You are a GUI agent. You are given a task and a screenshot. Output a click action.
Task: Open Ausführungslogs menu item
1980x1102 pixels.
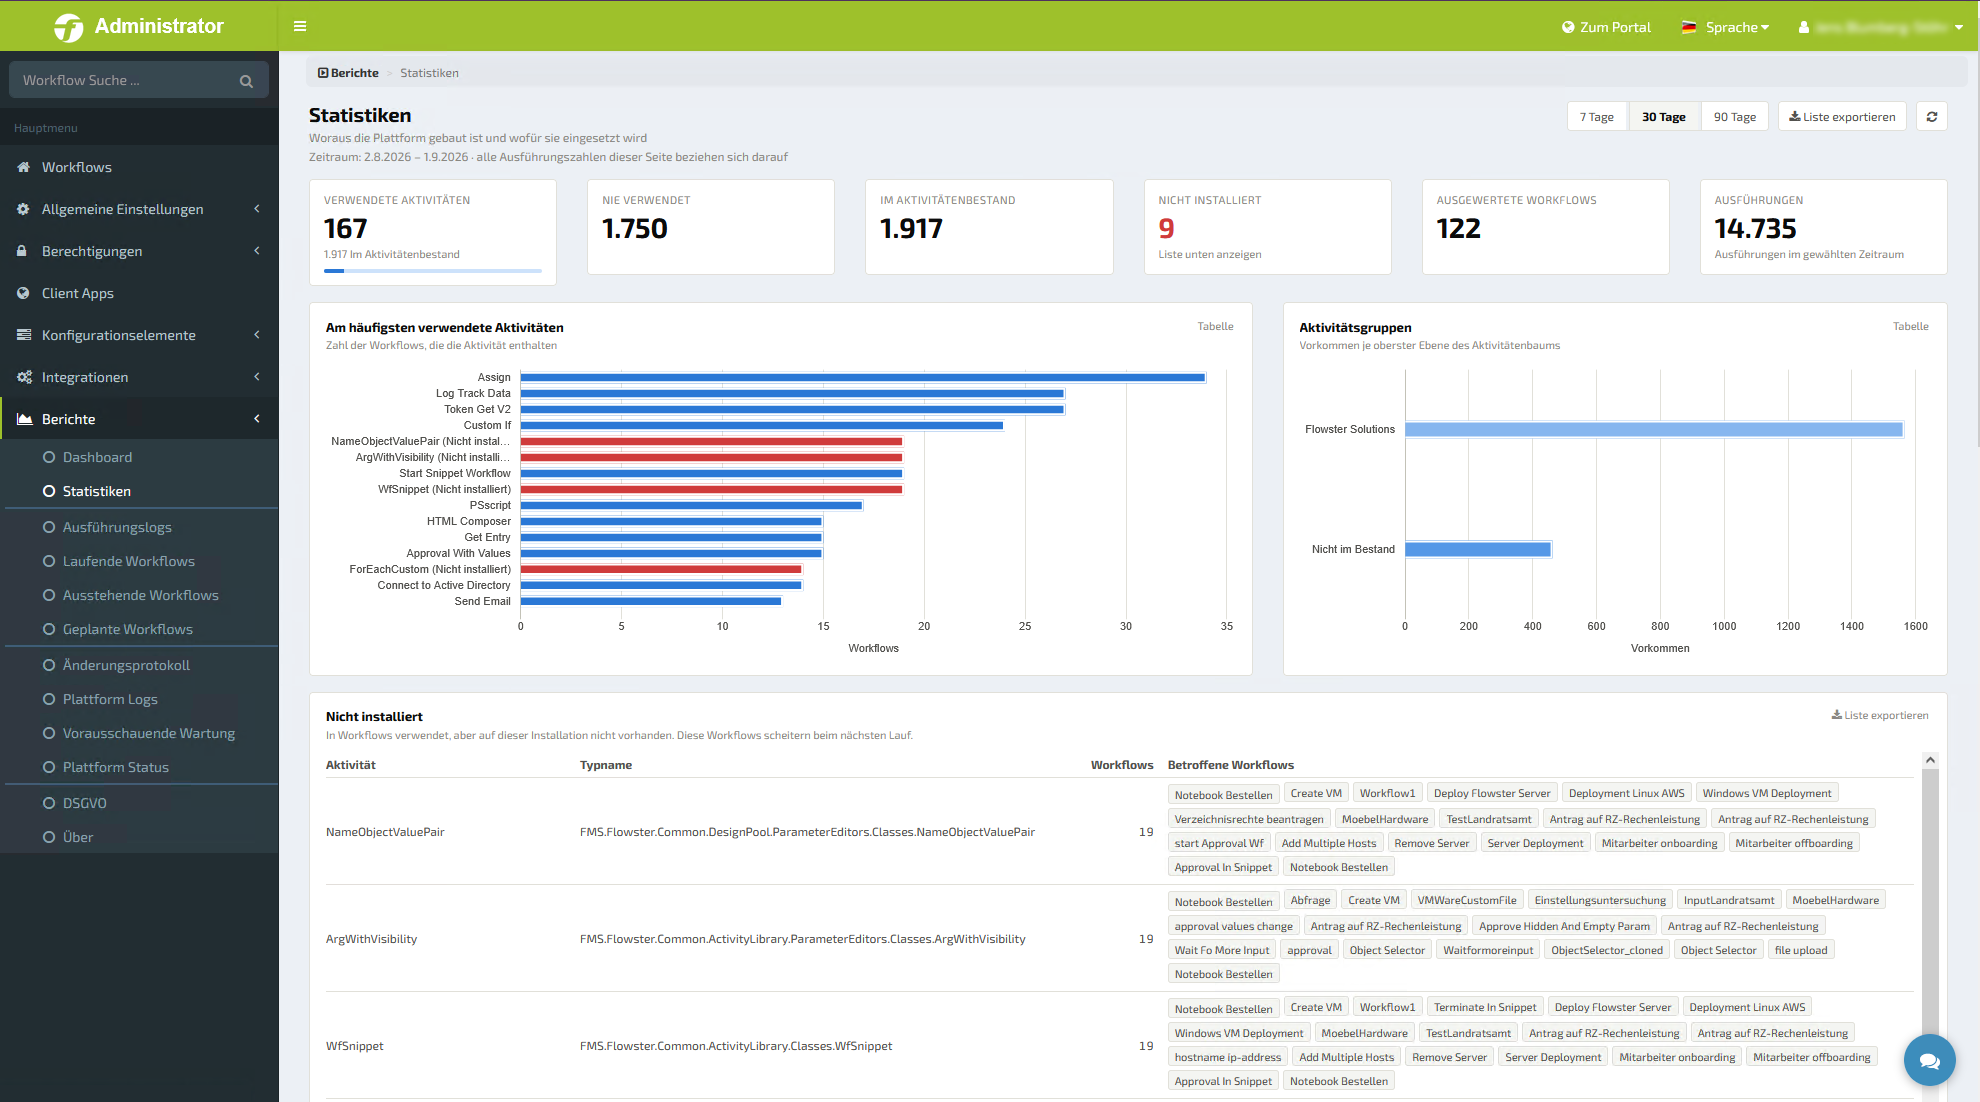click(x=117, y=527)
